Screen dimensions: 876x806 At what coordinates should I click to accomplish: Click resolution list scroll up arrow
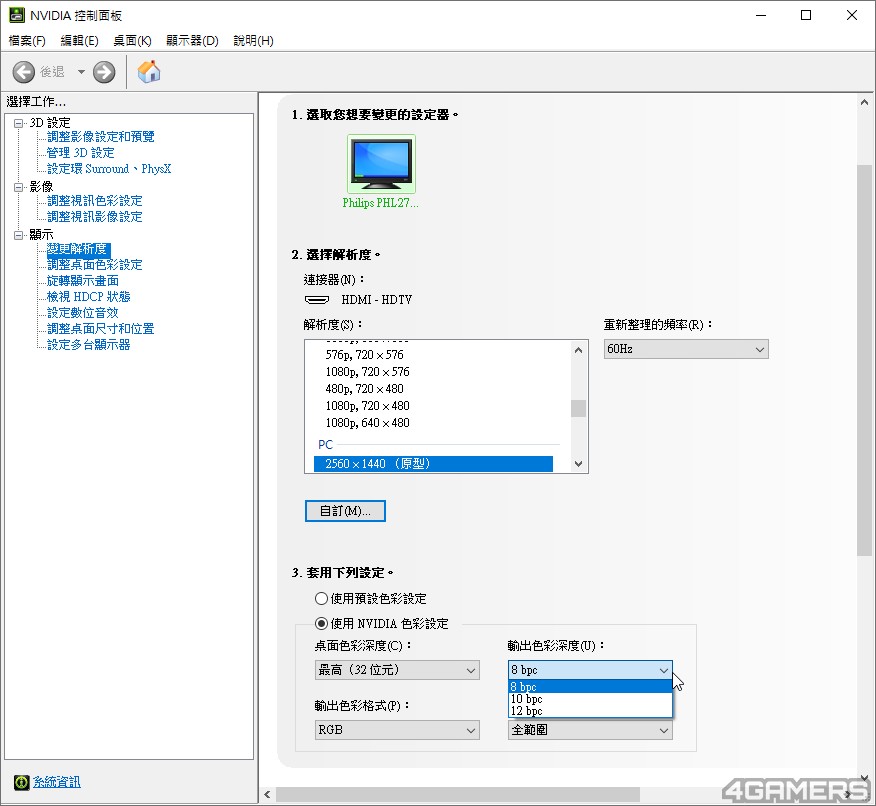coord(579,350)
